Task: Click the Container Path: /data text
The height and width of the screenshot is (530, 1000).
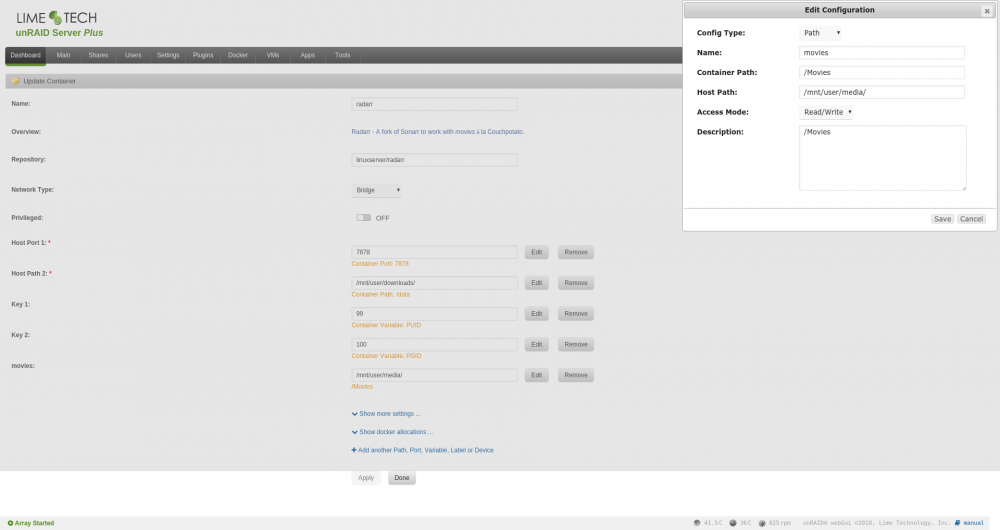Action: 381,295
